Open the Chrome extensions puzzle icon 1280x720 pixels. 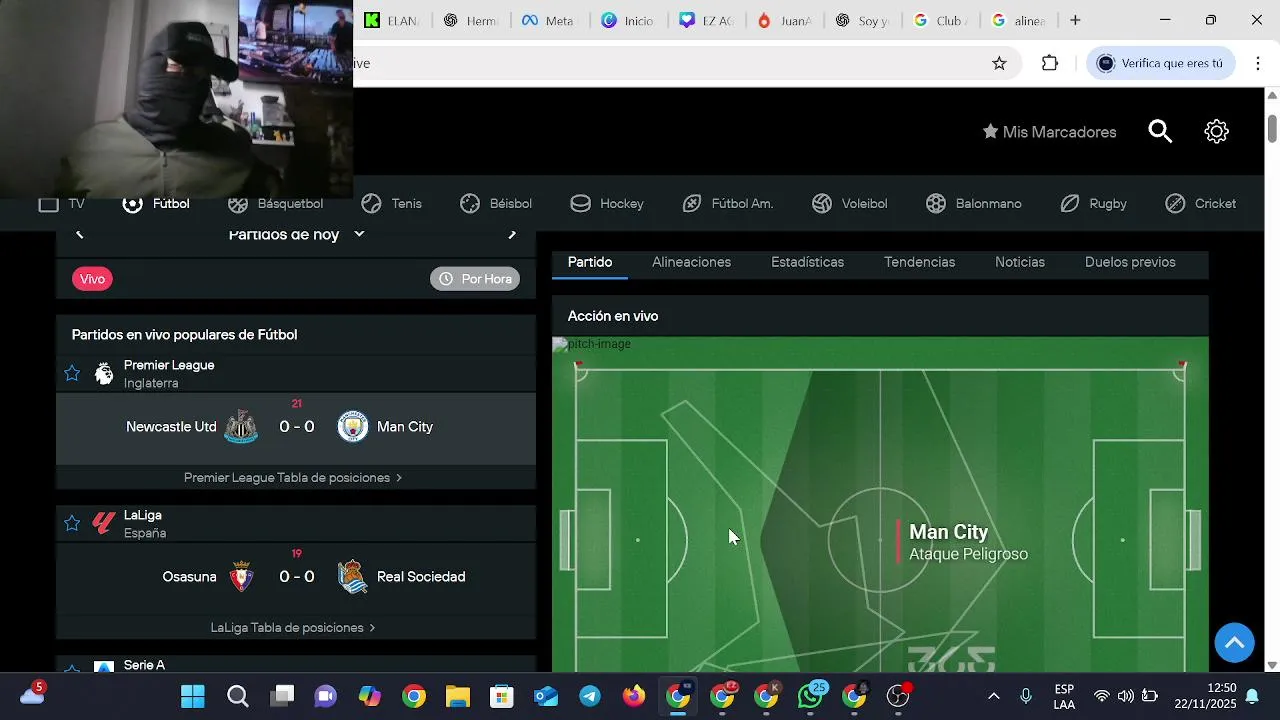(x=1050, y=63)
